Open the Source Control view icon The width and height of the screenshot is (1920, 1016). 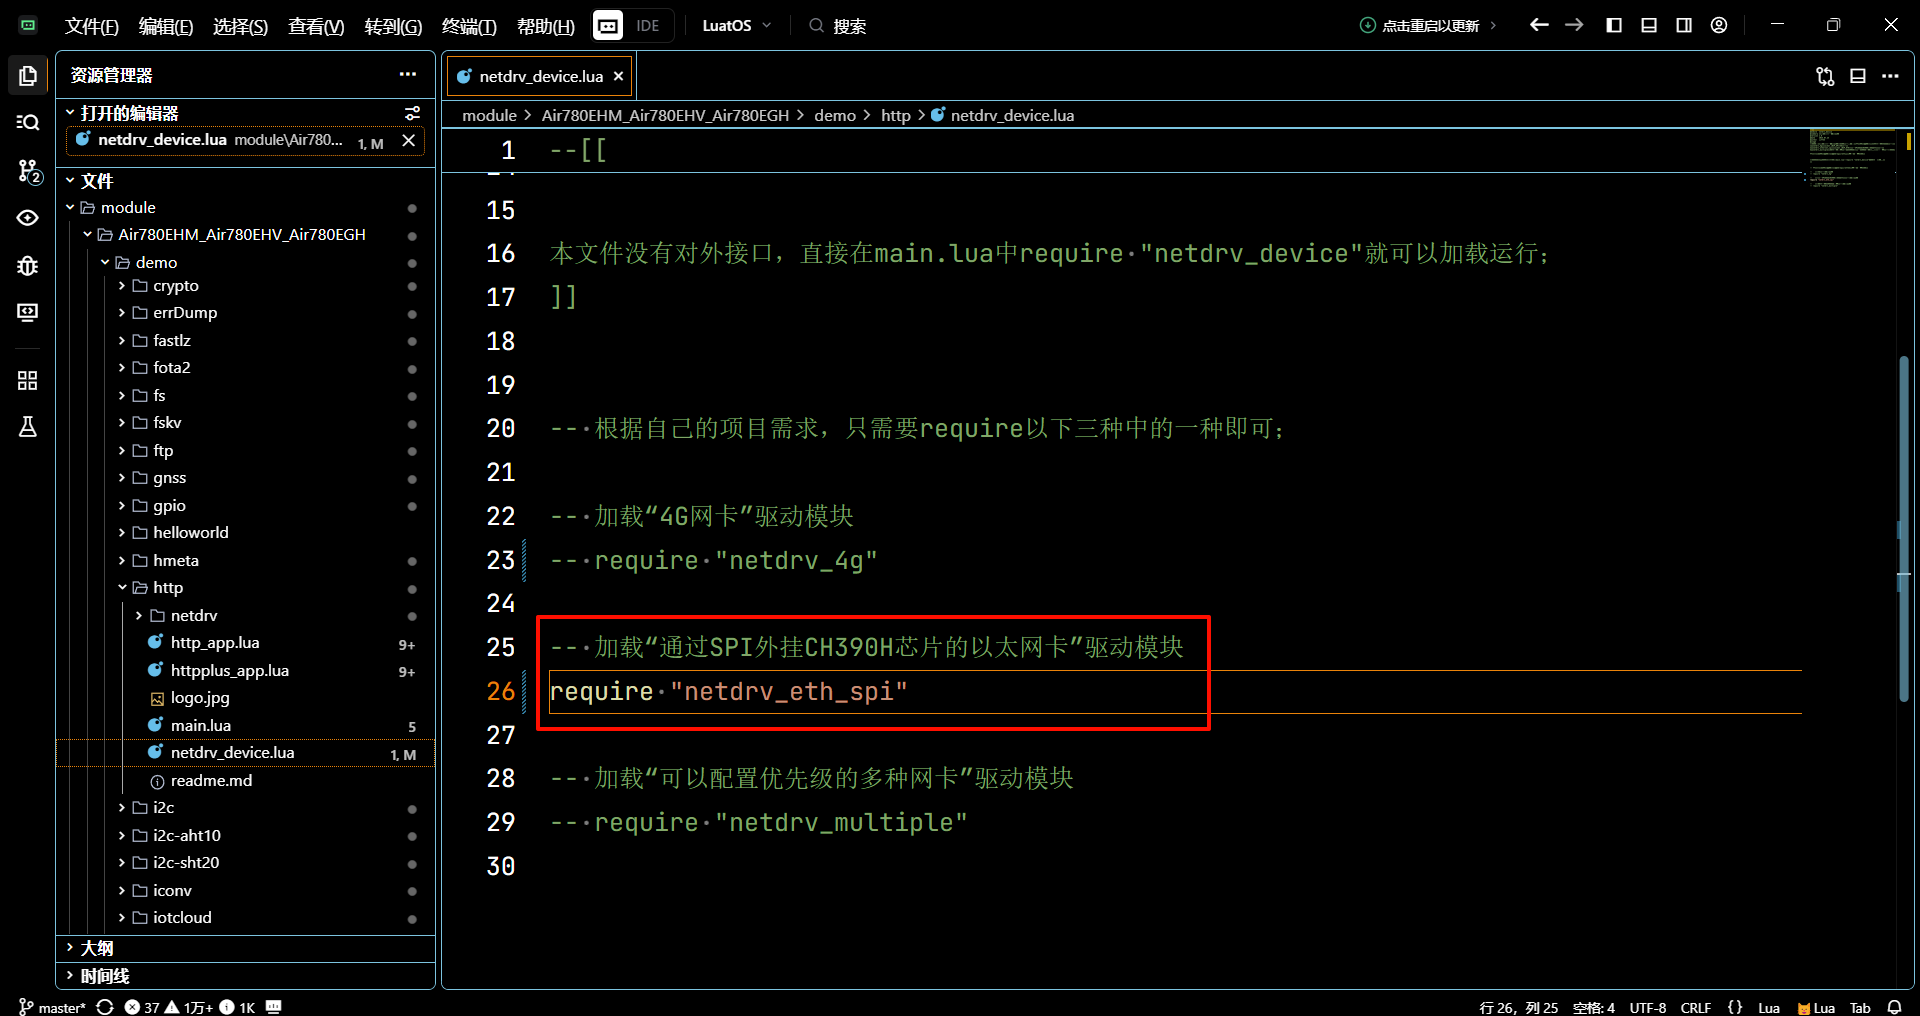(x=28, y=171)
